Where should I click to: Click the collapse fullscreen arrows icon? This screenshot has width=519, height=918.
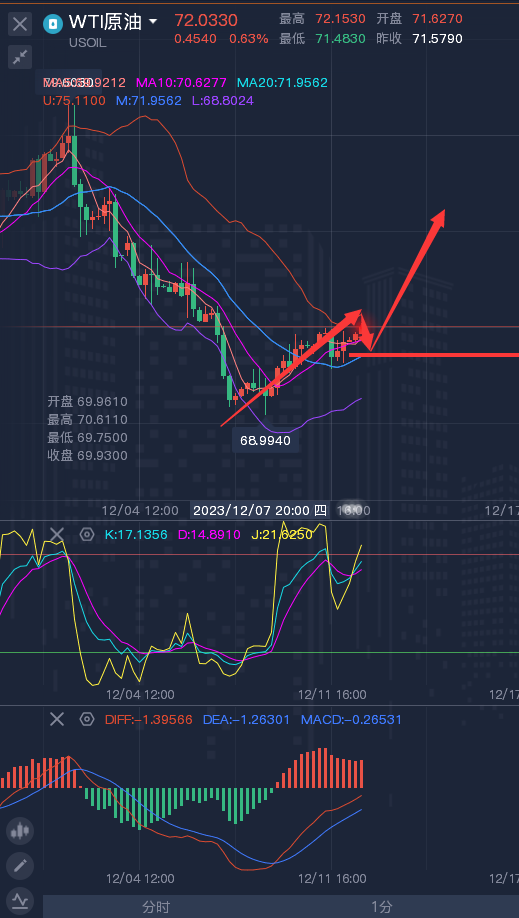click(x=20, y=57)
